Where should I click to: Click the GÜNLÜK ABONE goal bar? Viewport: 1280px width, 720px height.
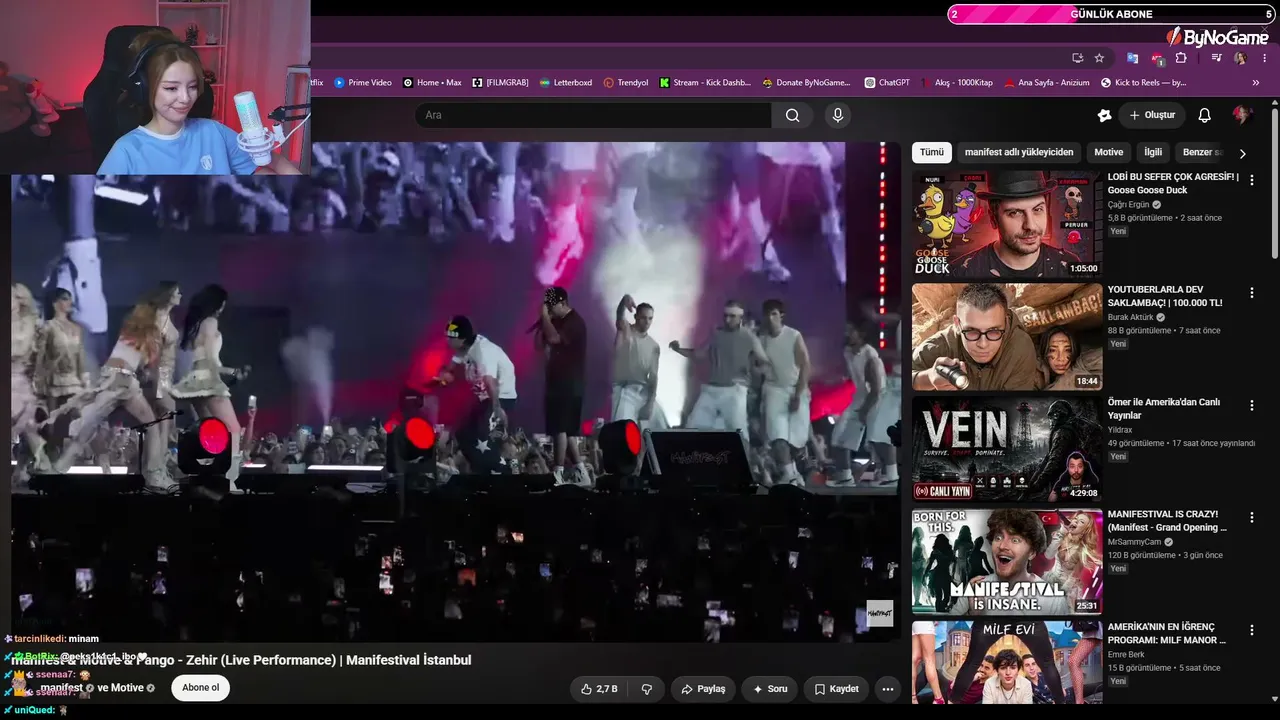1112,14
